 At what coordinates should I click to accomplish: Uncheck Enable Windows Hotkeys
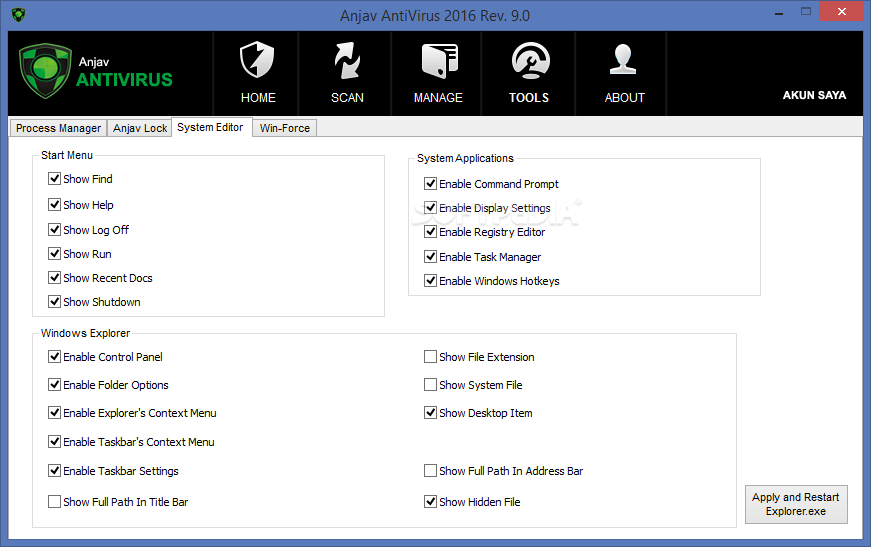pyautogui.click(x=431, y=280)
